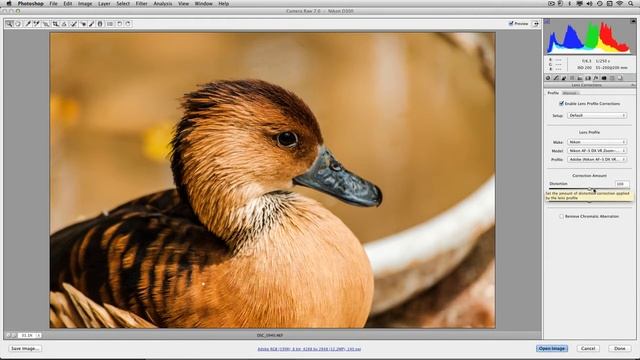Image resolution: width=640 pixels, height=360 pixels.
Task: Open the Window menu
Action: [x=203, y=4]
